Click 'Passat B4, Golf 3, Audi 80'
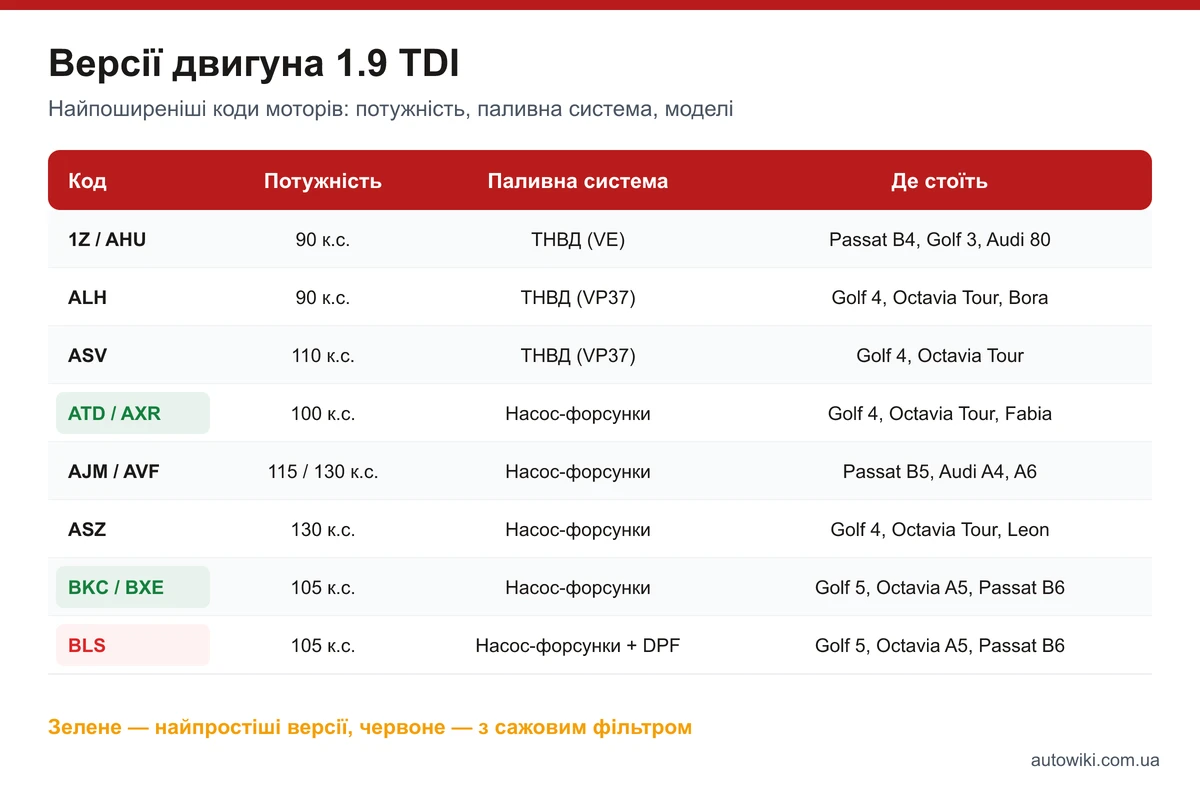Image resolution: width=1200 pixels, height=790 pixels. 940,240
